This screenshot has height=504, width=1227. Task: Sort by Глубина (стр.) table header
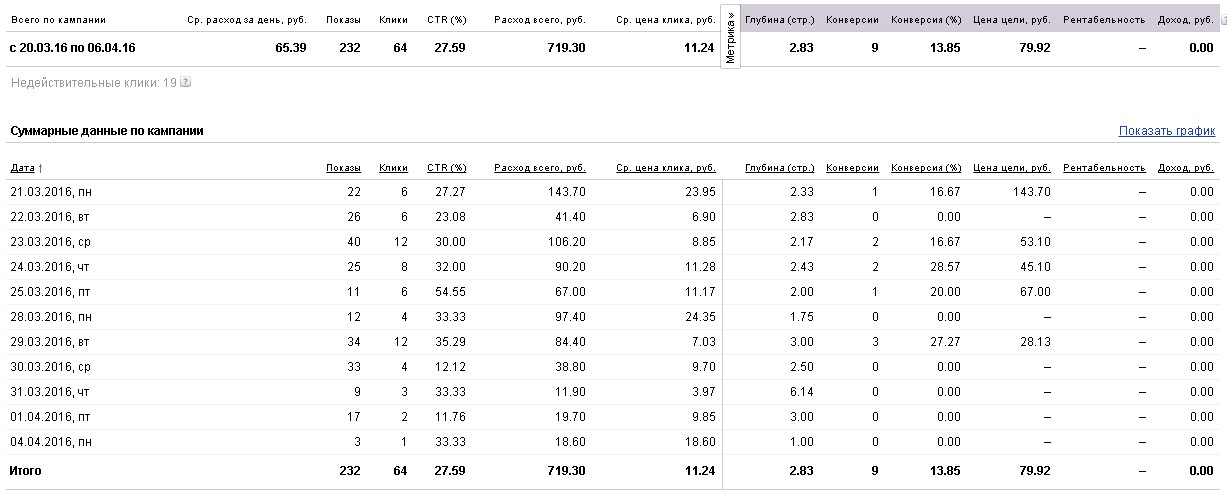pyautogui.click(x=779, y=168)
